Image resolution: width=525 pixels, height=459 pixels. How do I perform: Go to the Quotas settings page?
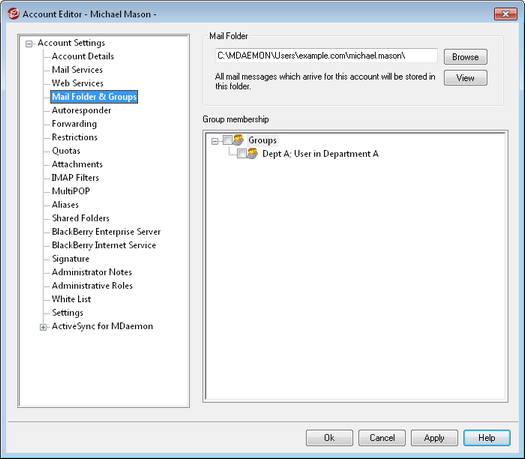[66, 151]
